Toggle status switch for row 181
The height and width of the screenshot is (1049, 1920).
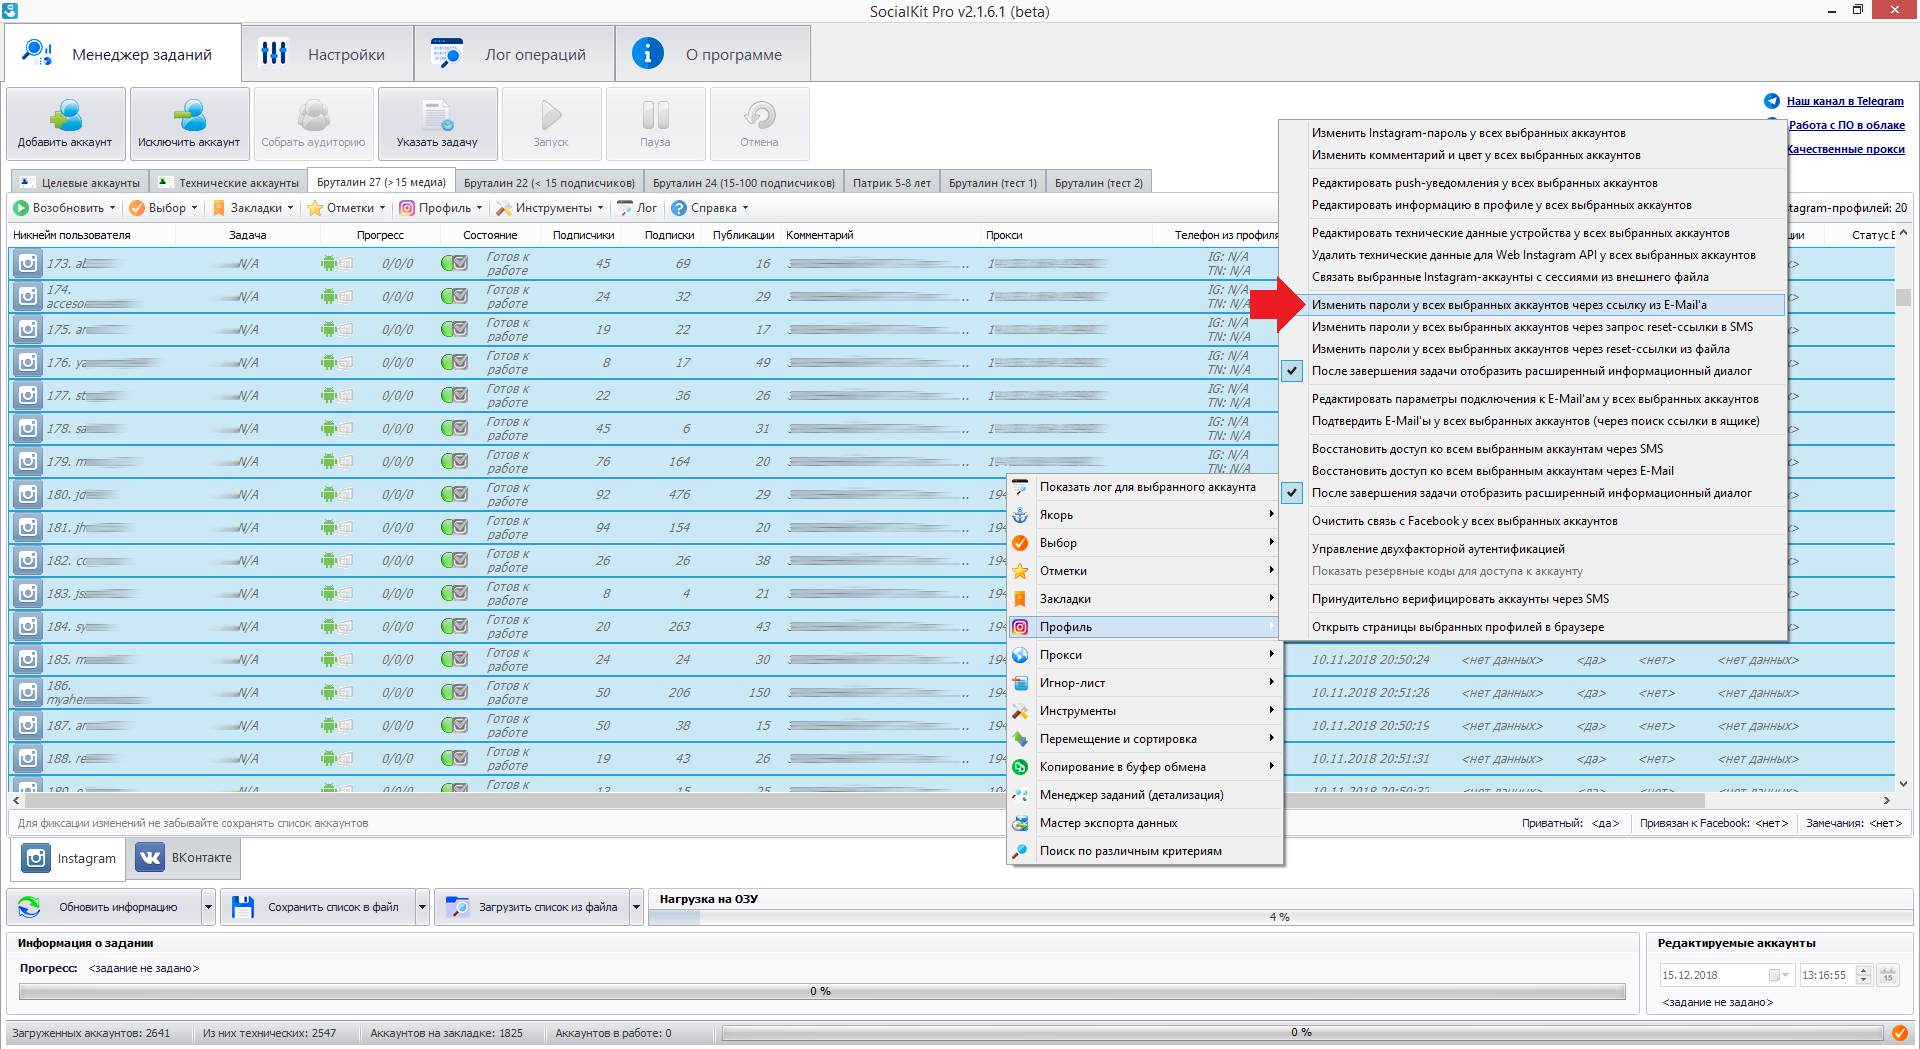(x=454, y=527)
